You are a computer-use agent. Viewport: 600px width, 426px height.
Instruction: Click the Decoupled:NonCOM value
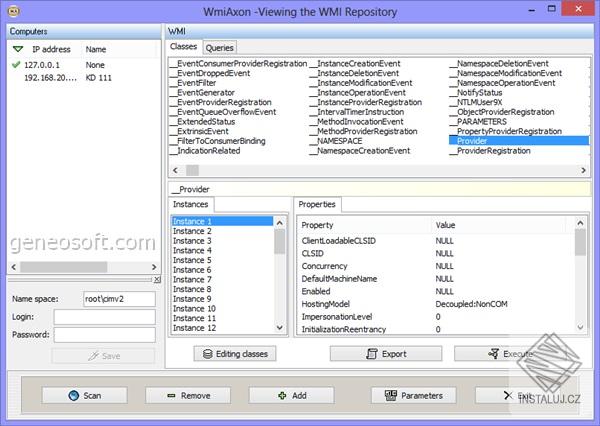471,304
